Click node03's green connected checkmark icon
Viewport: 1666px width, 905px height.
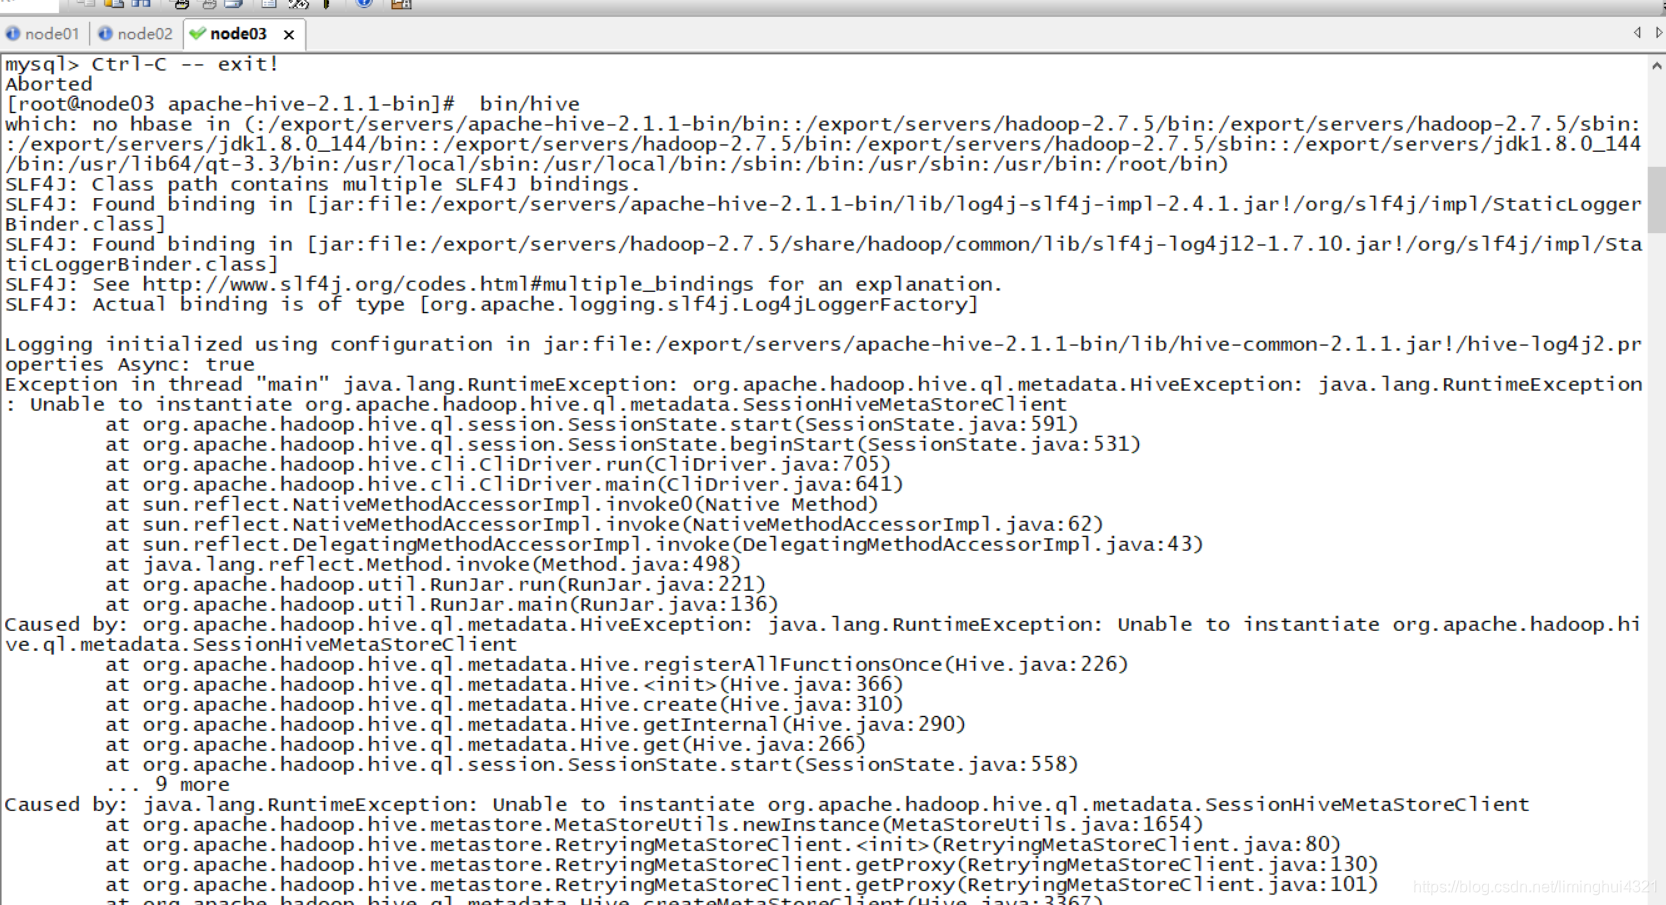click(197, 33)
